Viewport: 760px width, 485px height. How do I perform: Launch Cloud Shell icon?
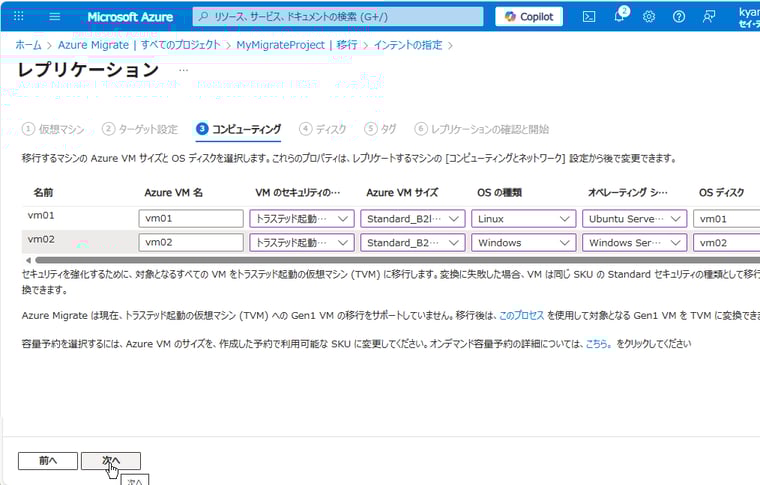click(x=589, y=16)
